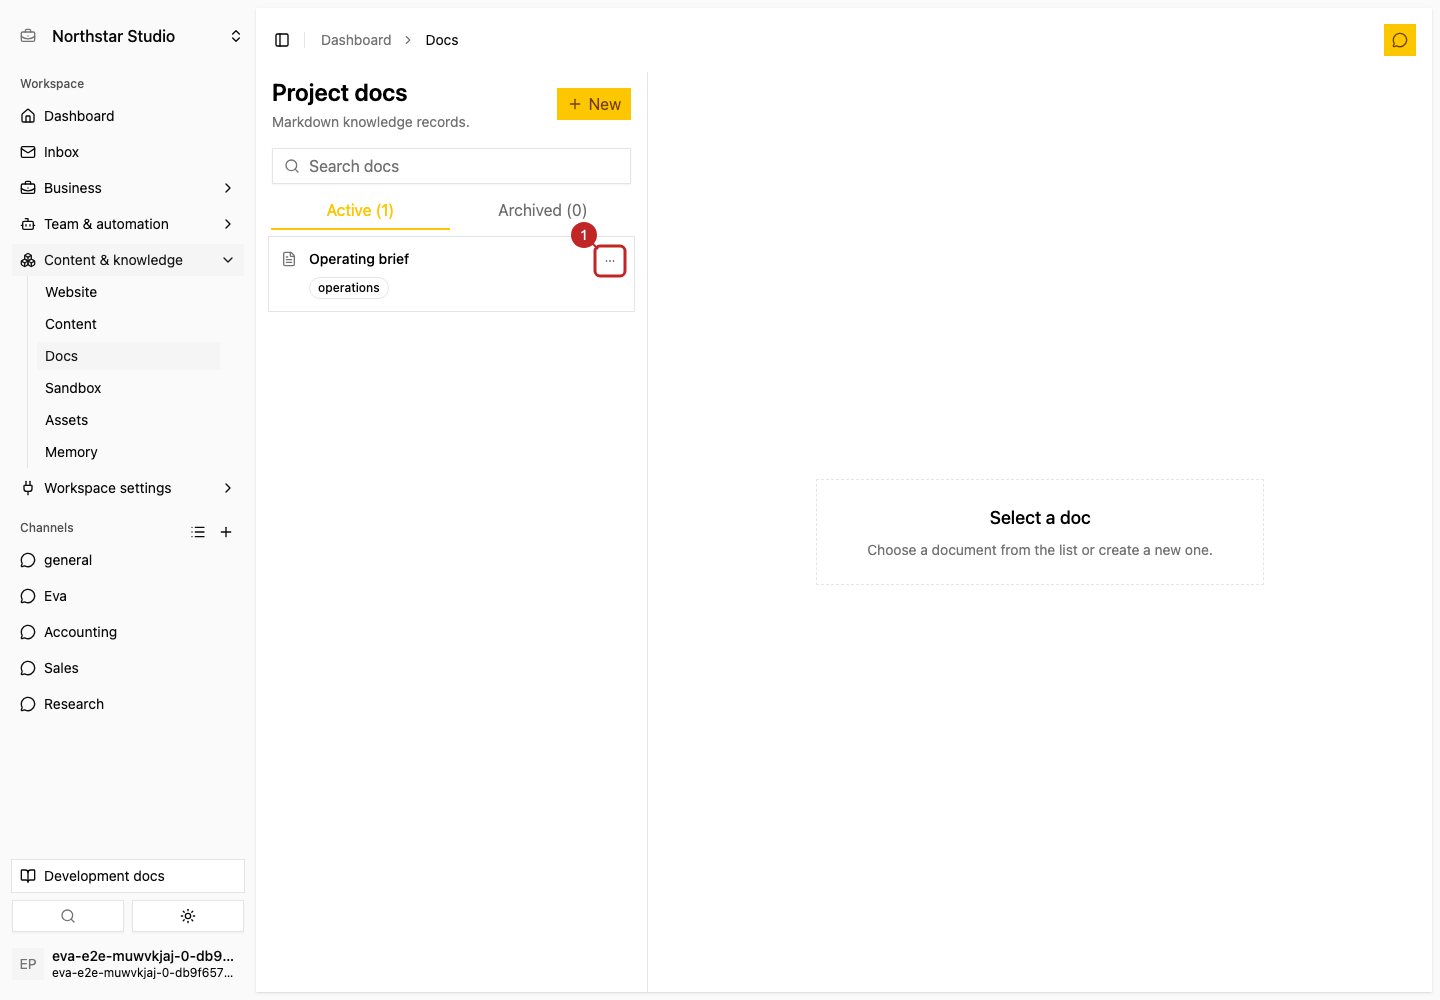Click the general channel chat icon
The image size is (1440, 1000).
click(x=28, y=560)
